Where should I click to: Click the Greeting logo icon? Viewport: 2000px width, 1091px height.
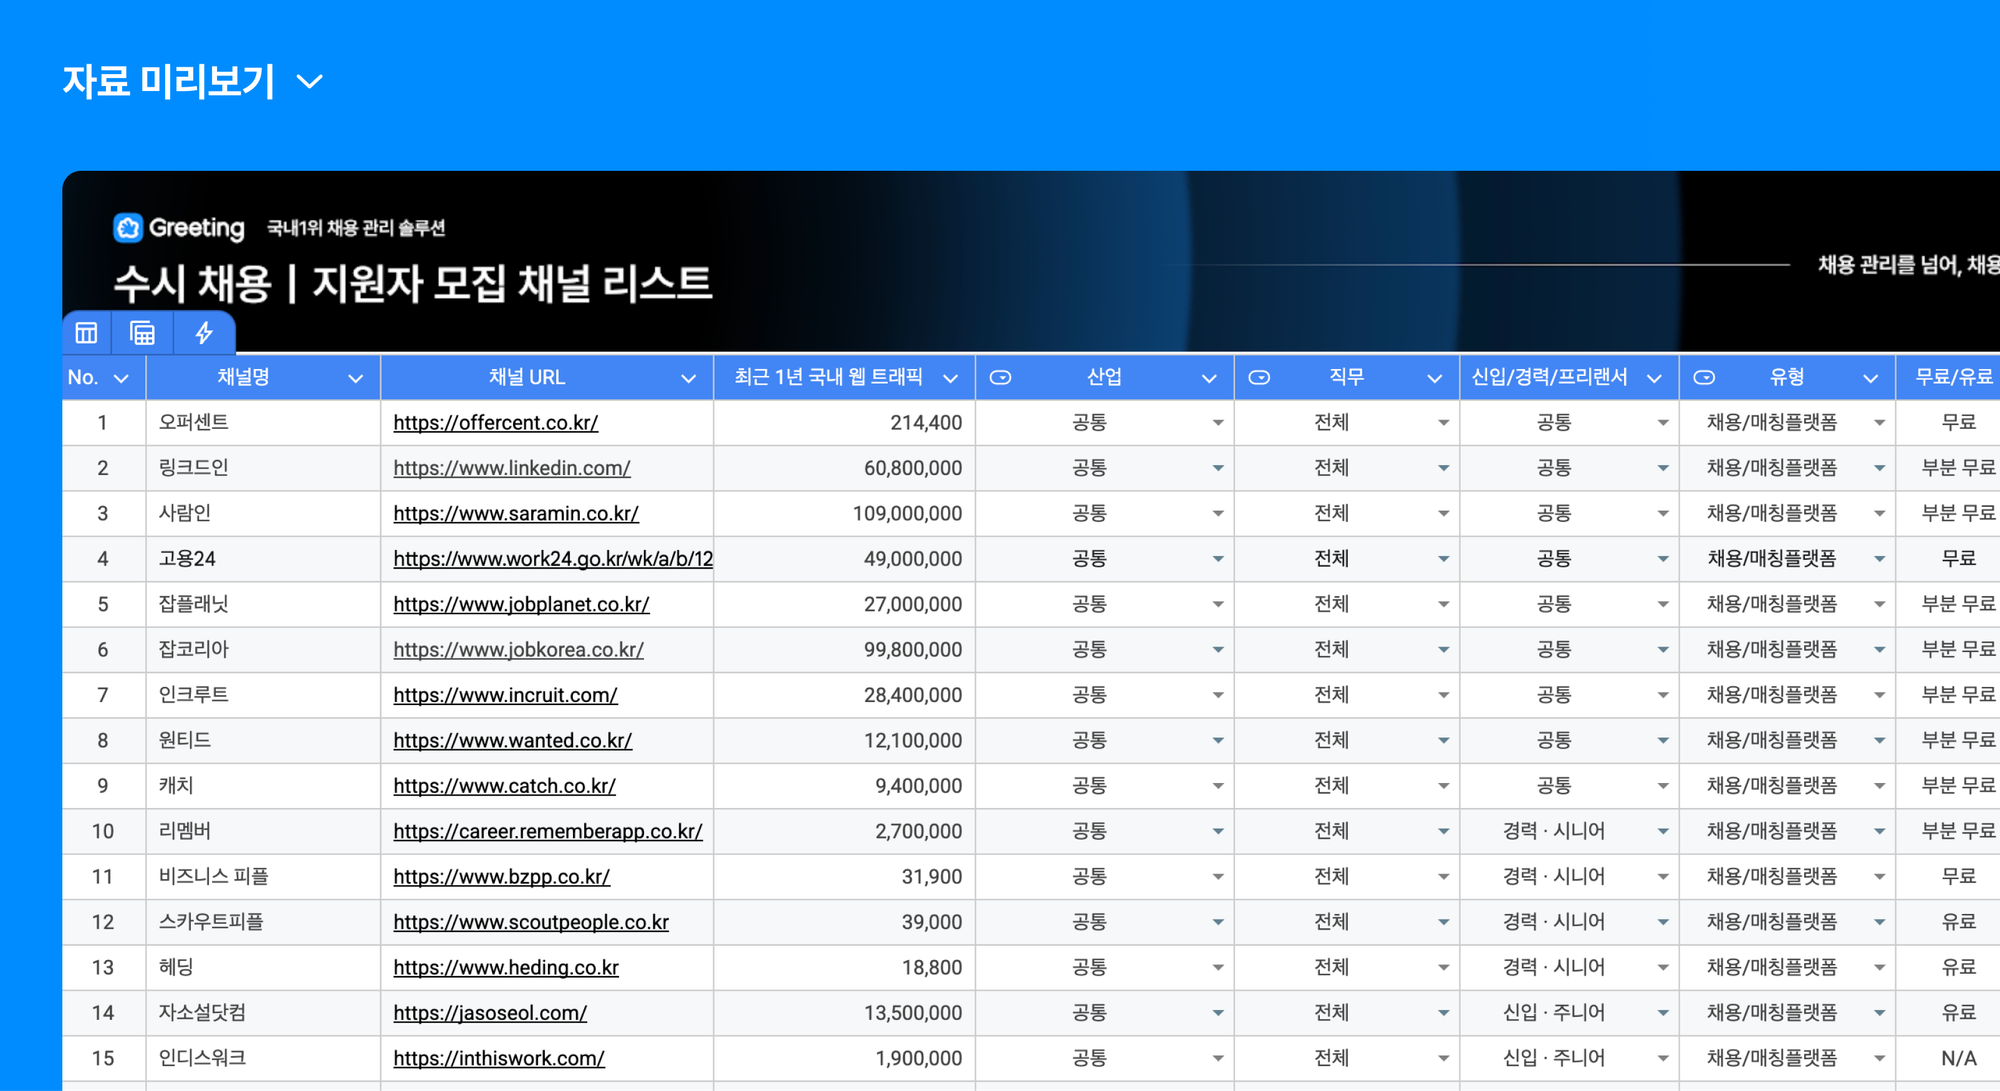point(128,228)
